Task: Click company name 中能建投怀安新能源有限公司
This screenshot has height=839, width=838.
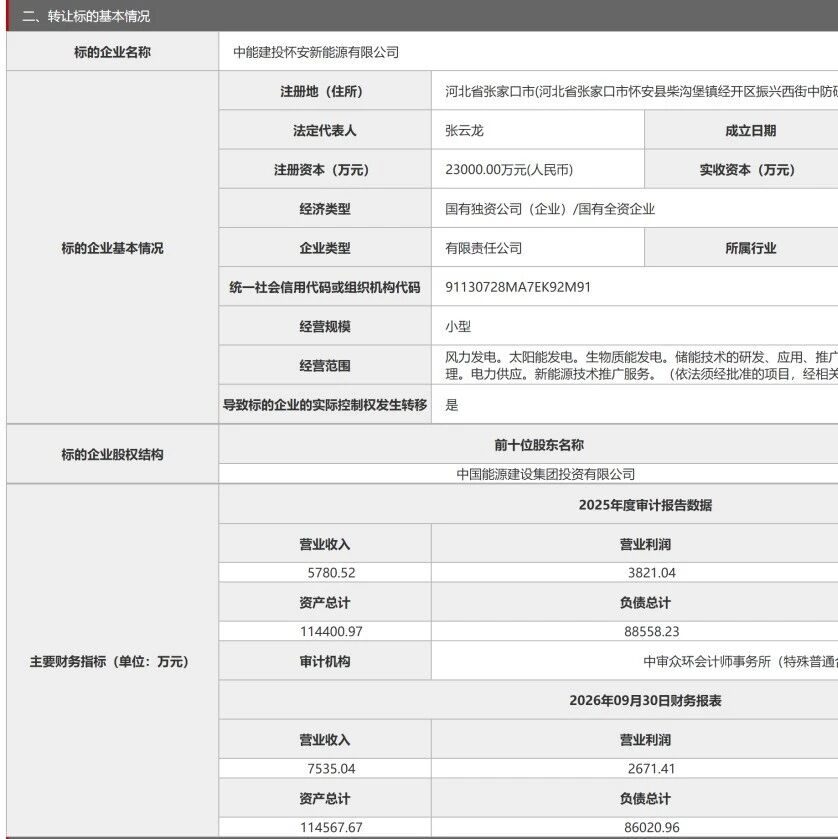Action: (x=316, y=52)
